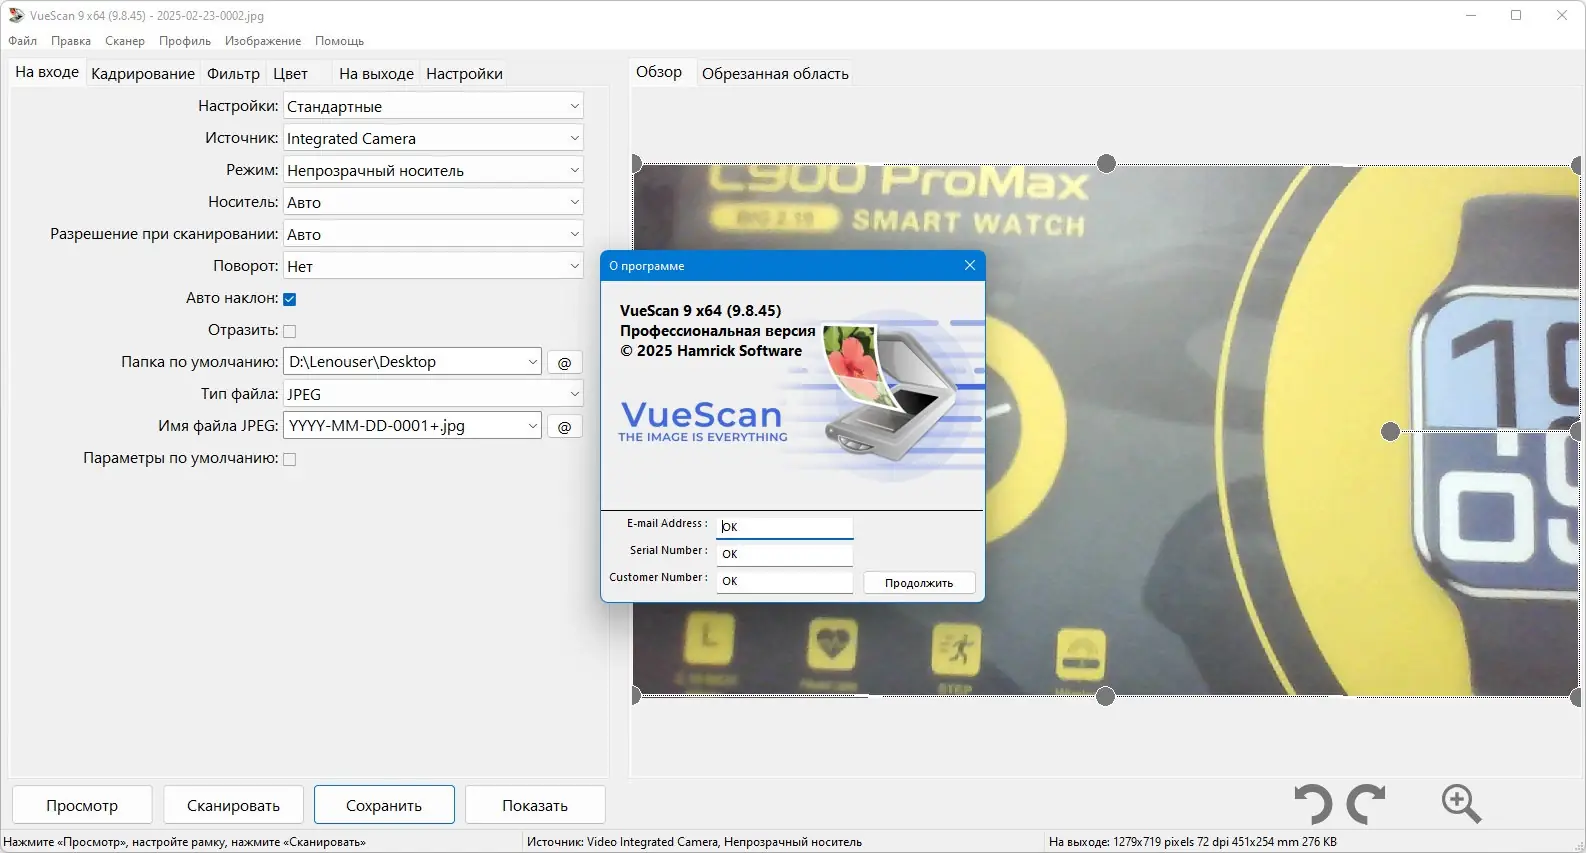Select the На входе tab
This screenshot has width=1586, height=853.
47,72
